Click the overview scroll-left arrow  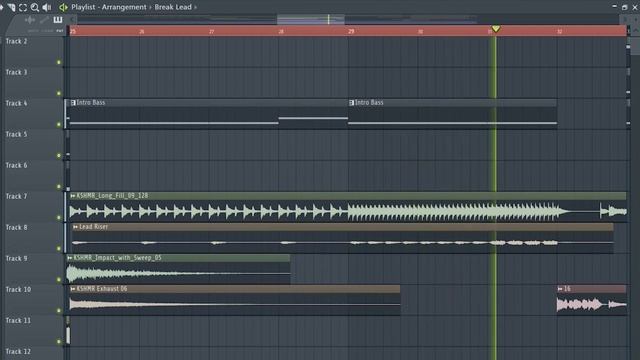click(72, 19)
